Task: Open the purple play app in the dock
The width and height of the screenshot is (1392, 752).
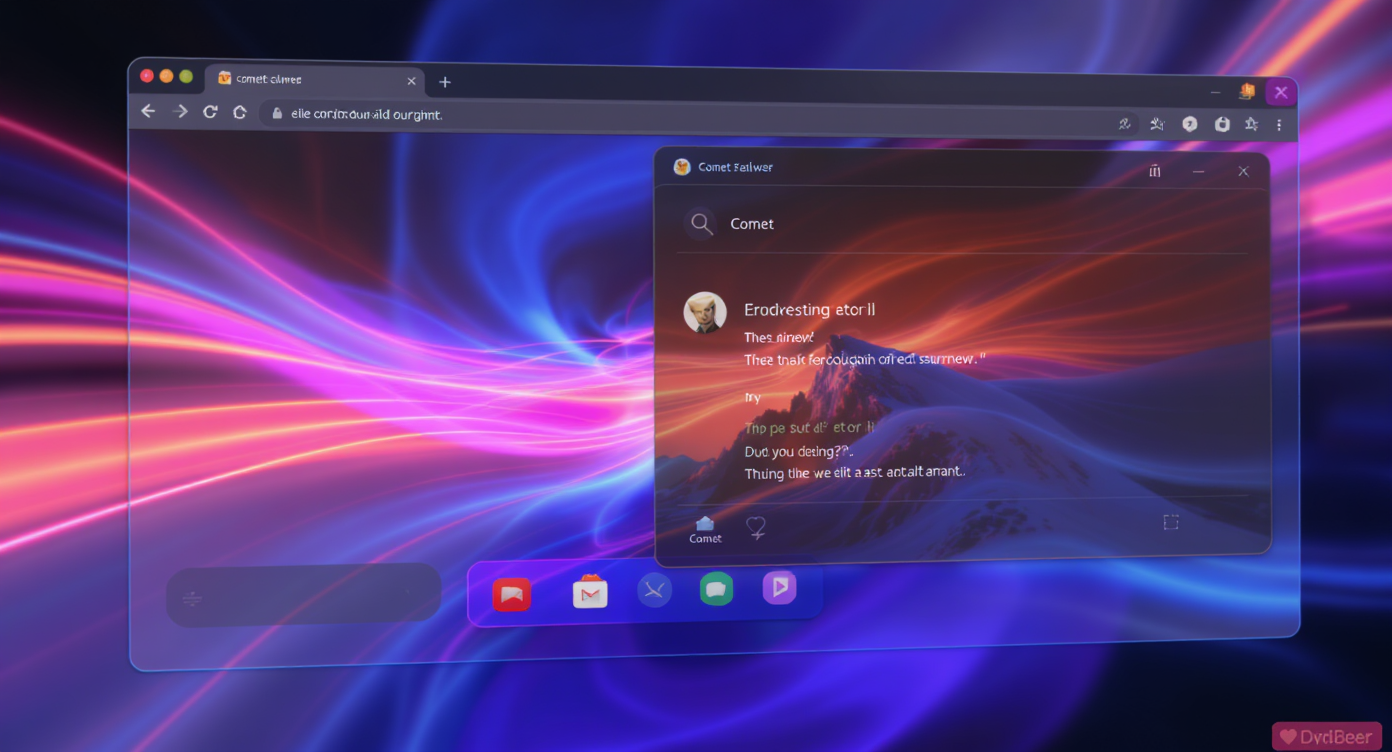Action: (x=779, y=587)
